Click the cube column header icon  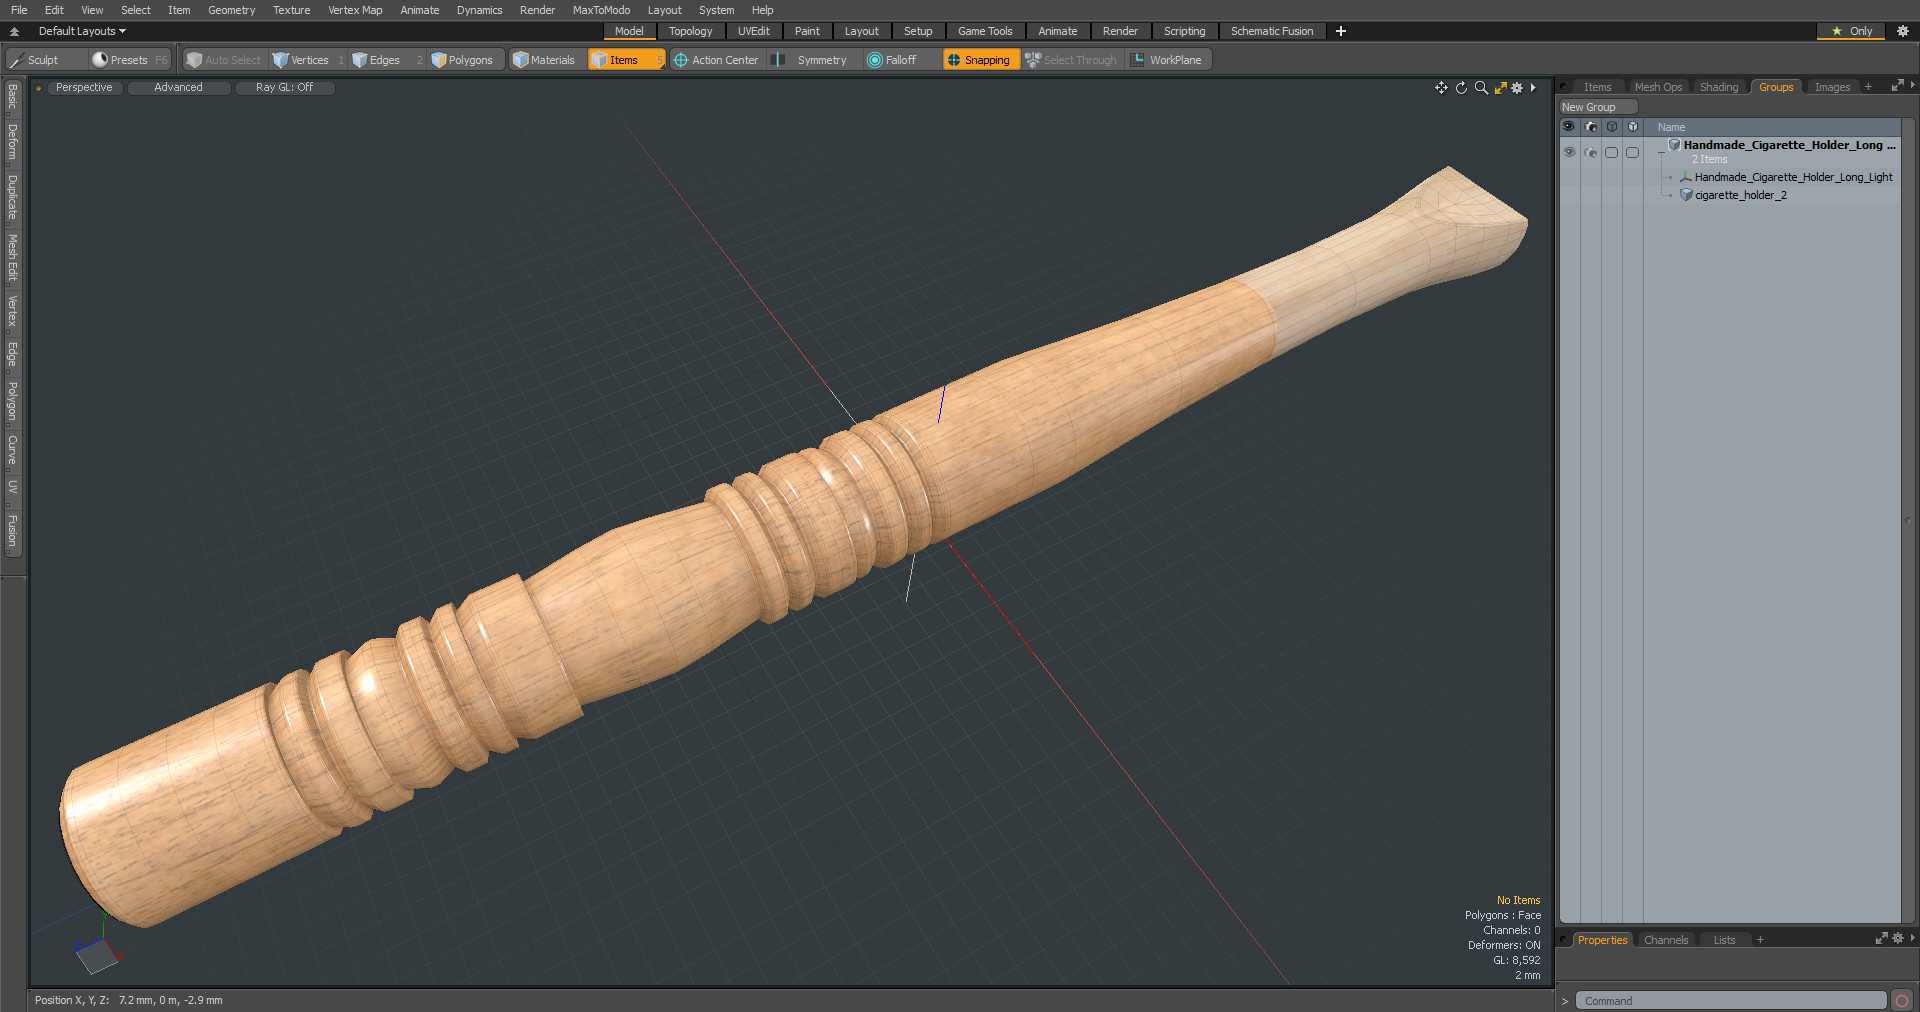[x=1633, y=127]
